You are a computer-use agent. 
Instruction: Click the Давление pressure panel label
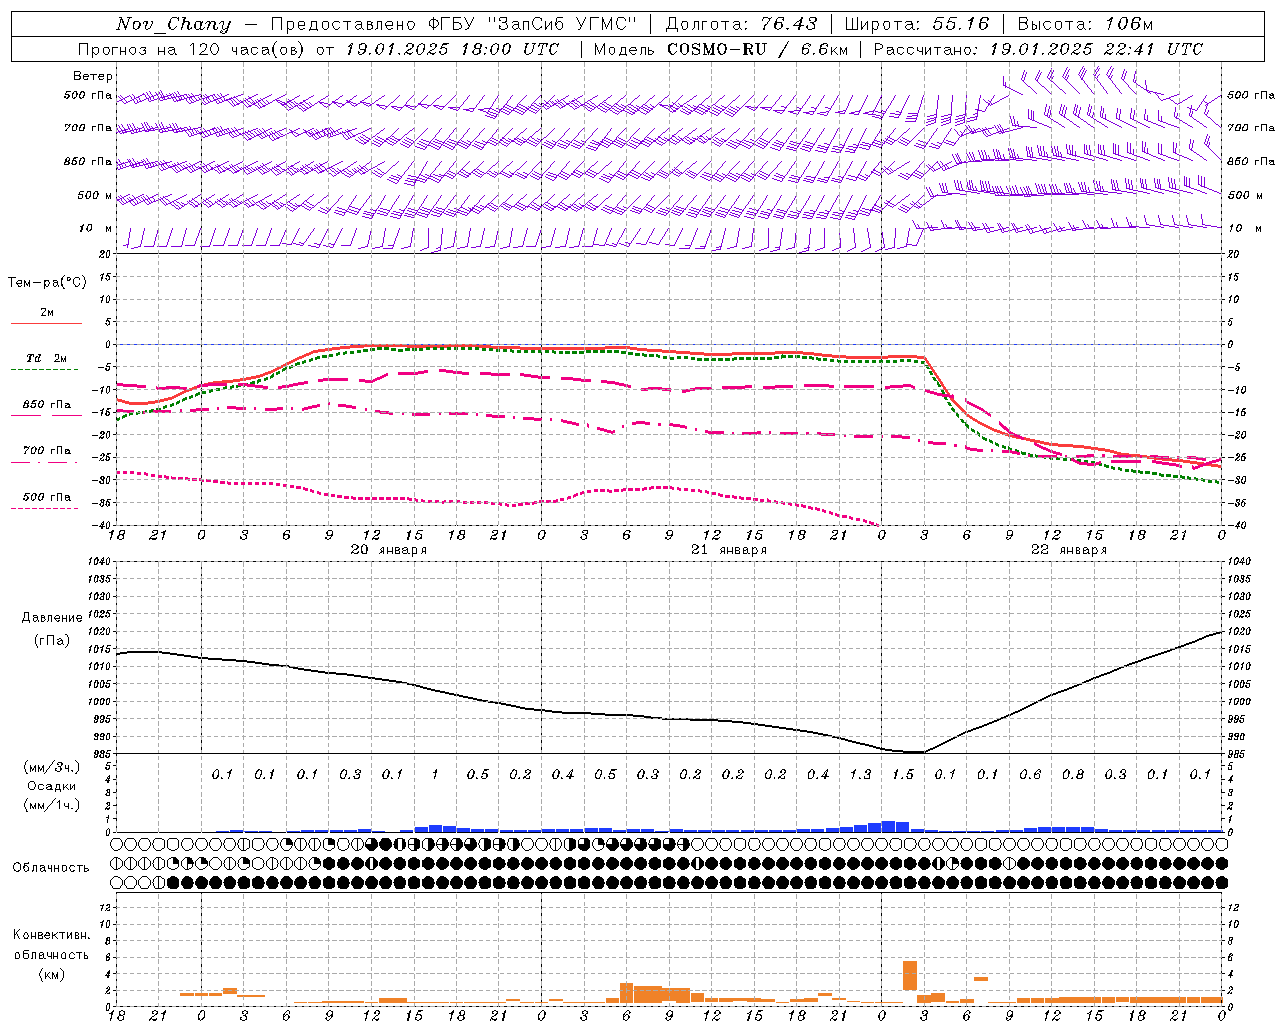tap(52, 618)
